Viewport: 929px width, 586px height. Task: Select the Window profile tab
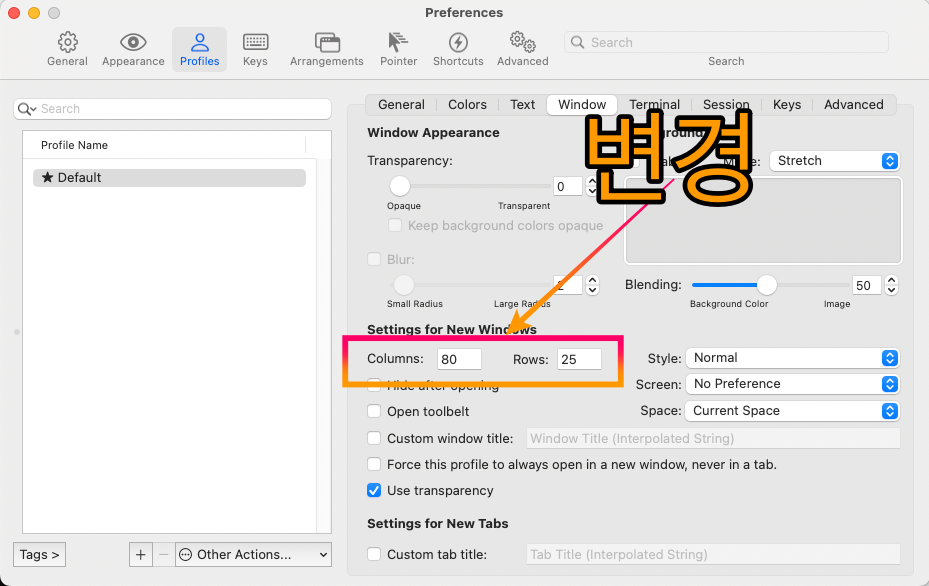coord(582,104)
